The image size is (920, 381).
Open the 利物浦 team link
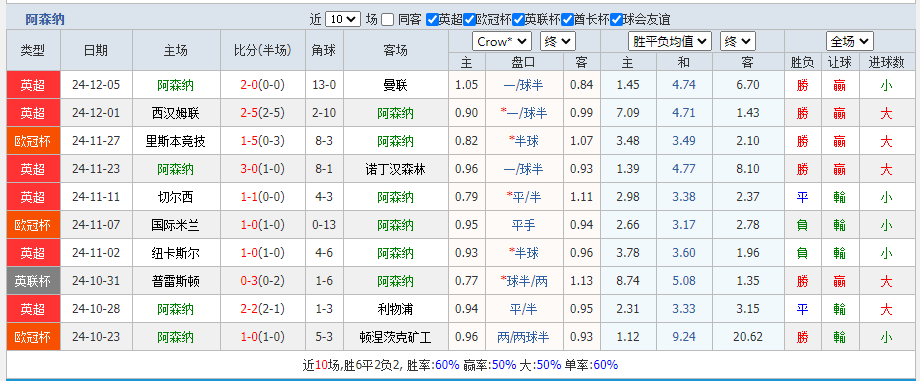tap(395, 309)
